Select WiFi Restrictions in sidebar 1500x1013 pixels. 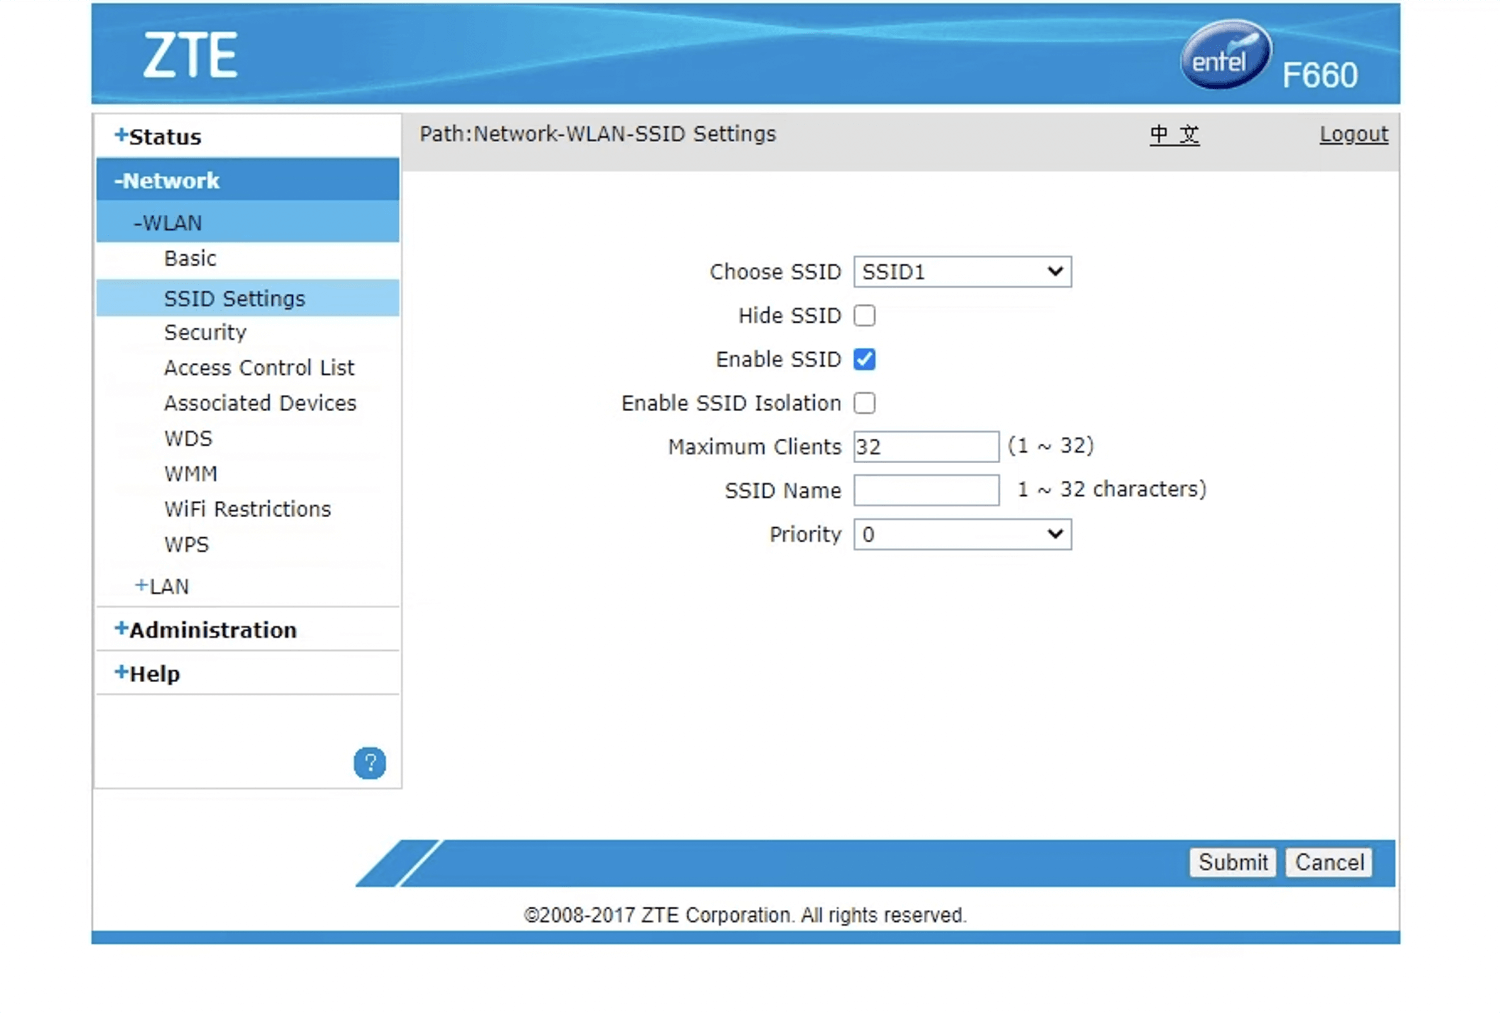point(247,509)
